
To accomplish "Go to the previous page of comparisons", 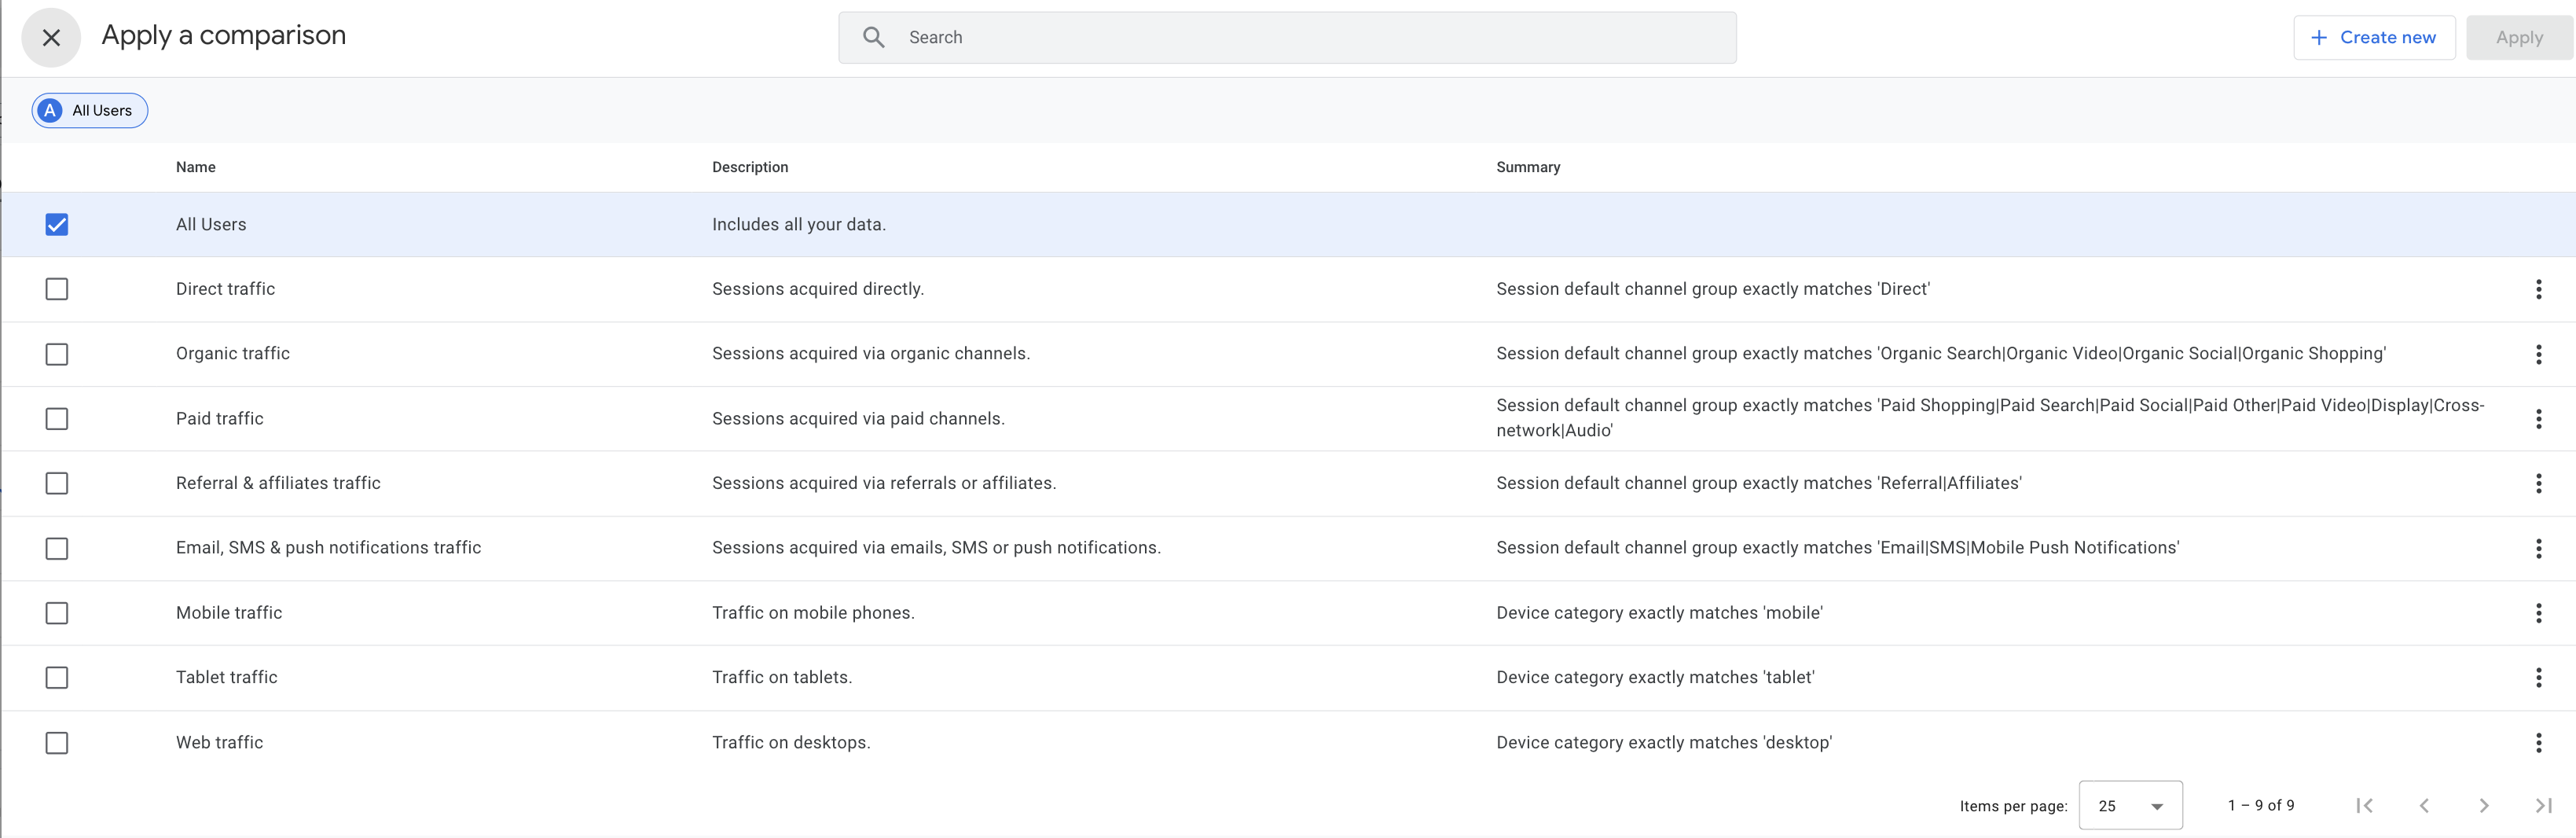I will coord(2423,806).
